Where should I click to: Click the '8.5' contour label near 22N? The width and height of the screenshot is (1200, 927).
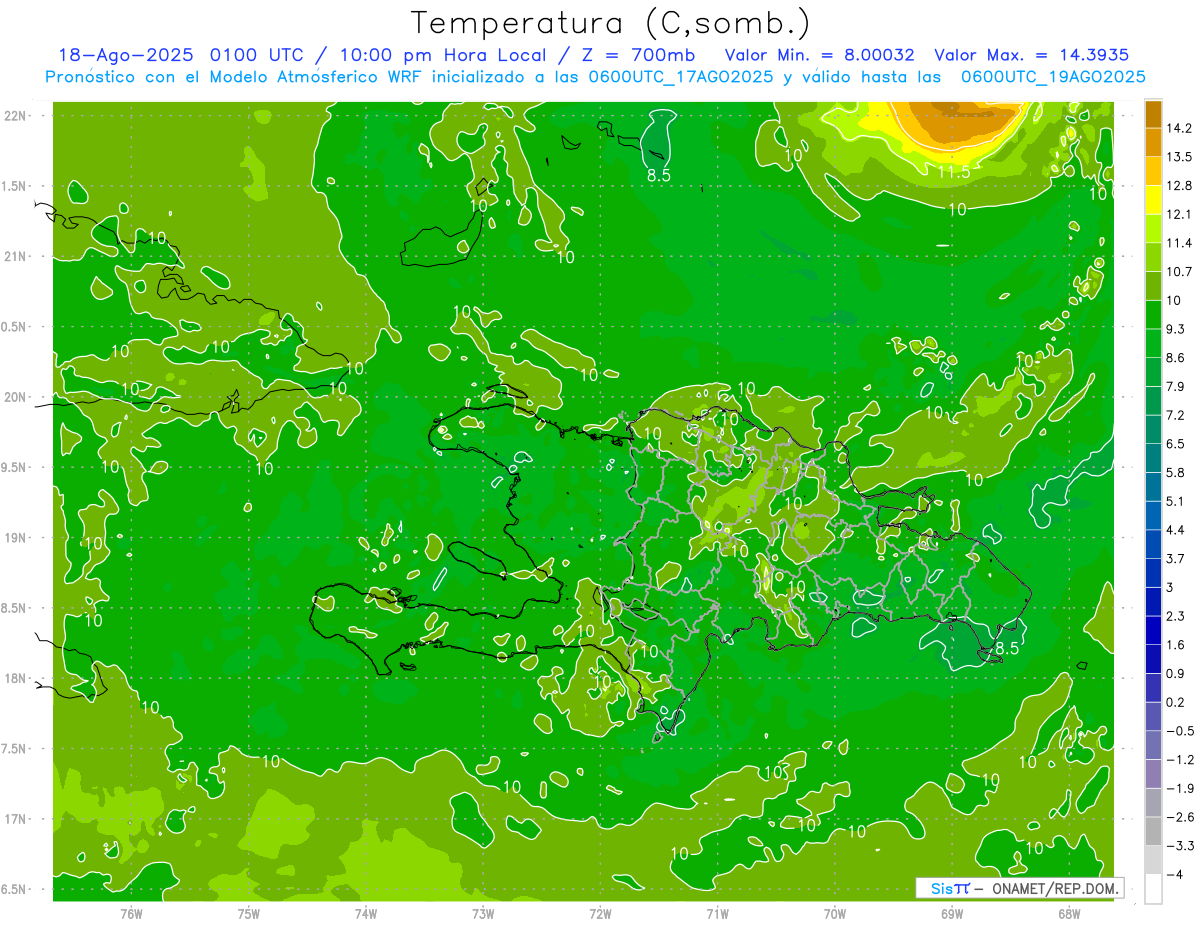click(x=659, y=175)
